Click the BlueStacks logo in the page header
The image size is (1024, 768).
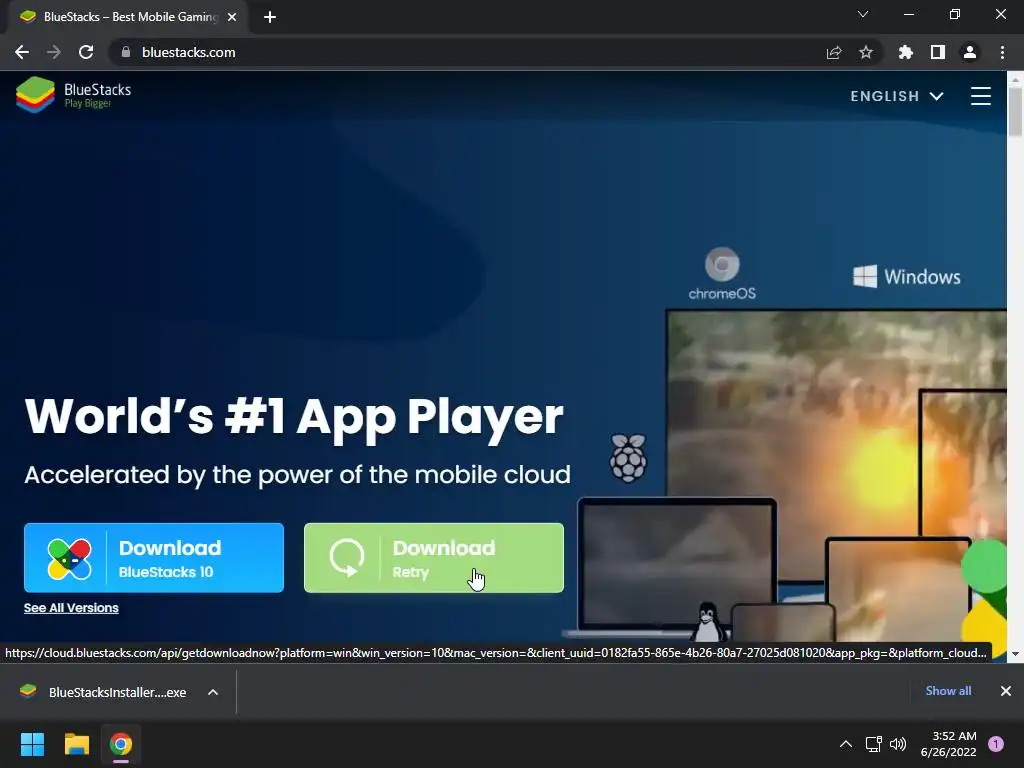tap(74, 95)
